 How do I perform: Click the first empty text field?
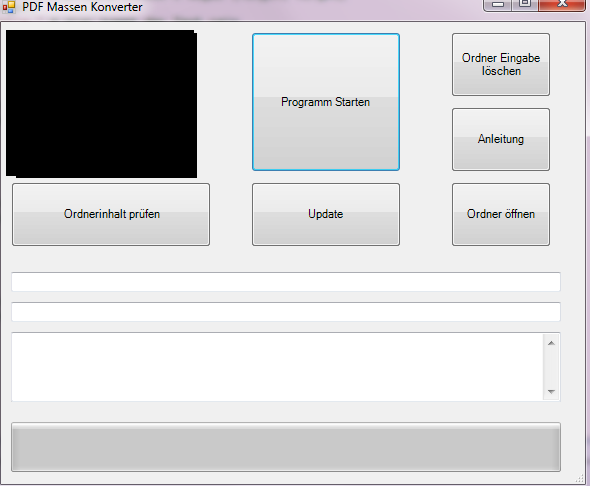coord(286,282)
